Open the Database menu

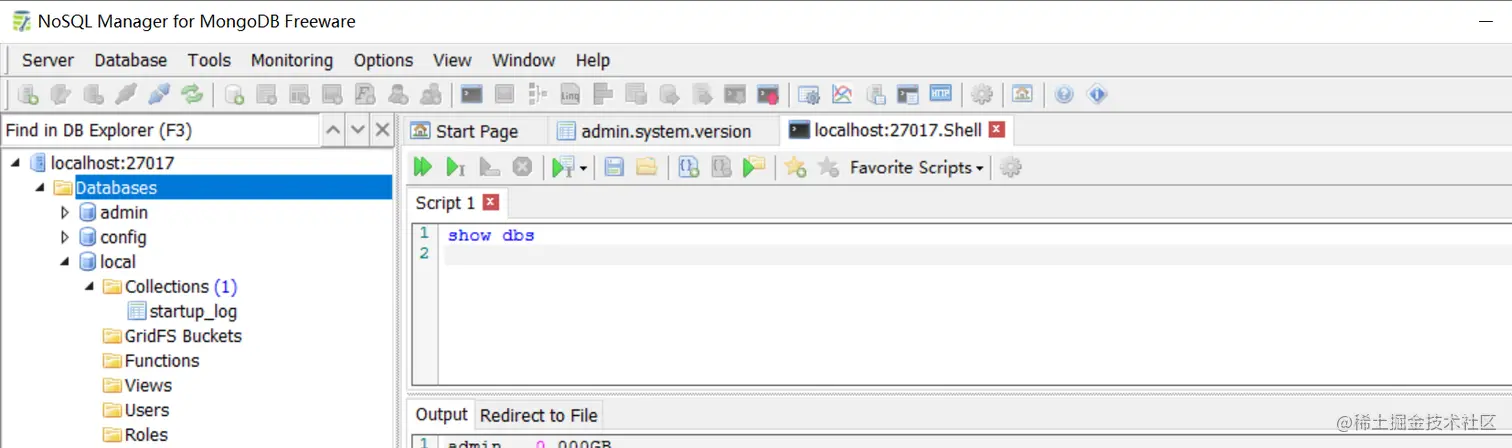tap(131, 60)
